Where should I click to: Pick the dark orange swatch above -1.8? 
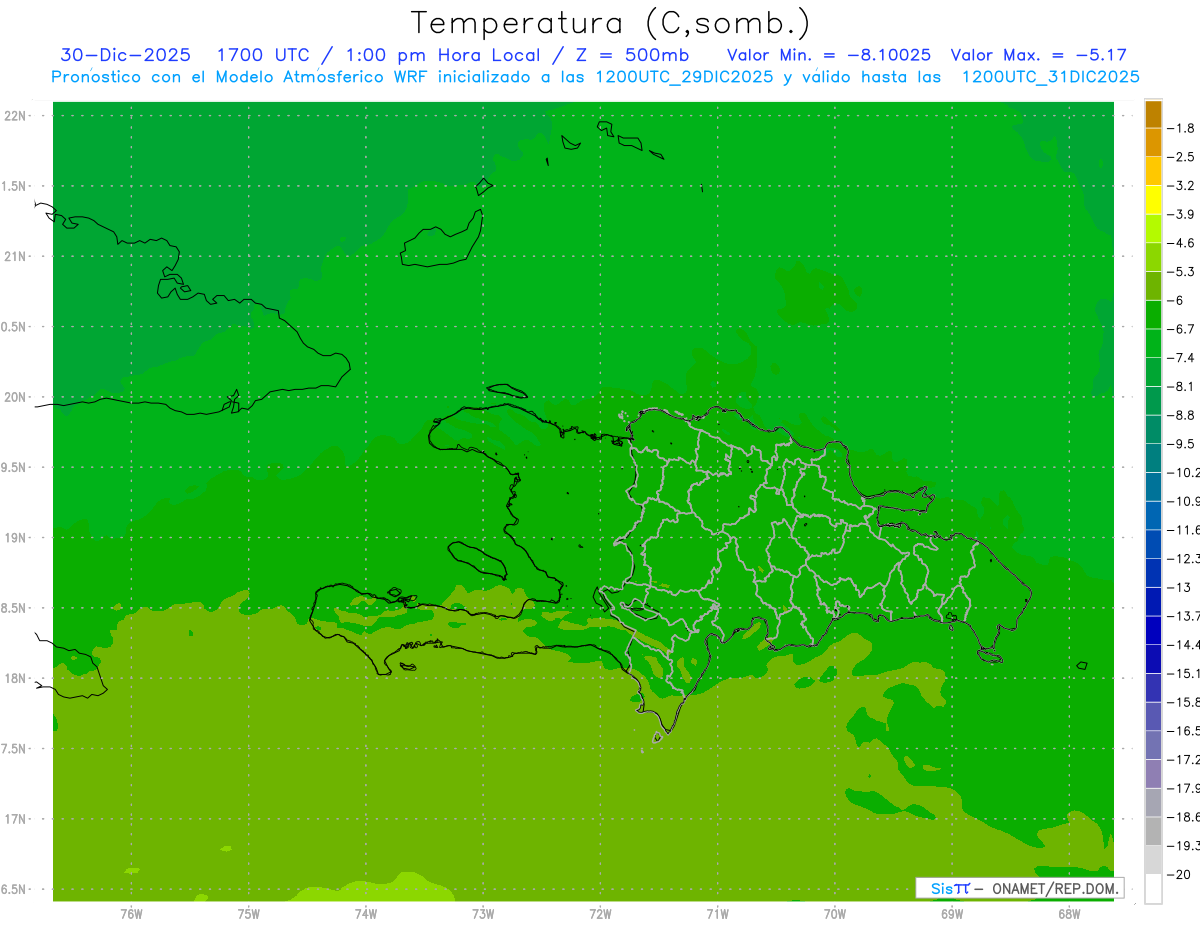(x=1153, y=114)
